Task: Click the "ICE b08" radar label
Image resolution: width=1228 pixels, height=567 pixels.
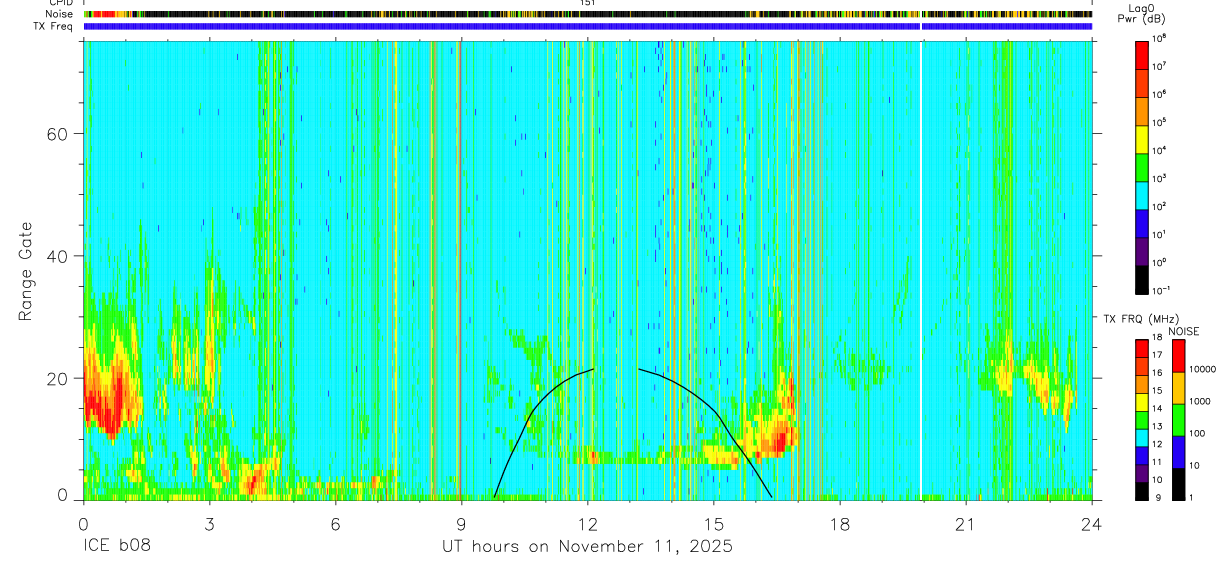Action: 115,547
